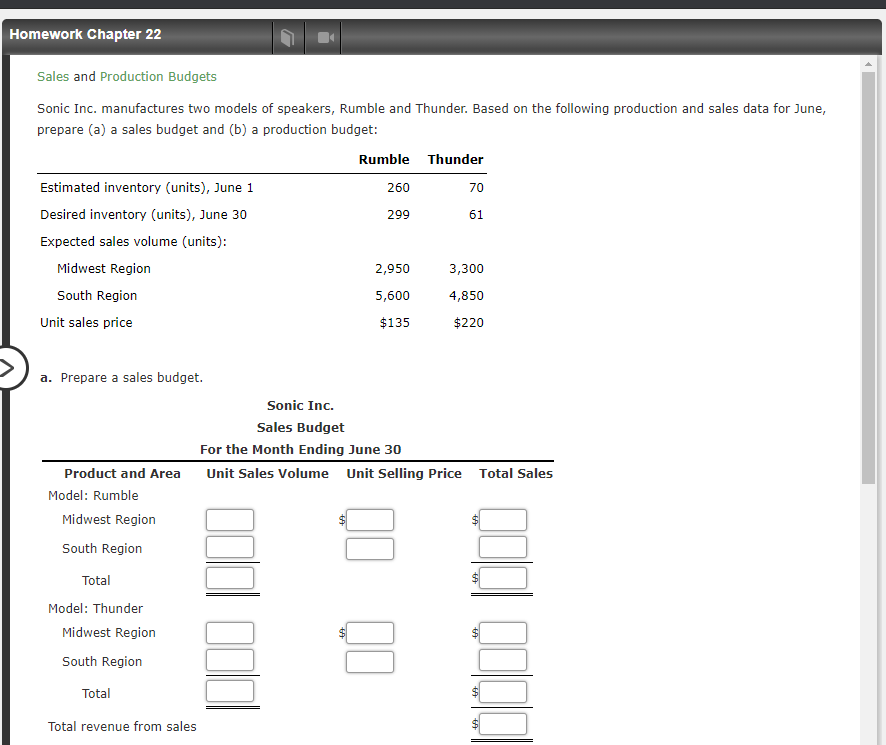Click the Unit Sales Volume column header
The width and height of the screenshot is (886, 745).
pyautogui.click(x=267, y=474)
